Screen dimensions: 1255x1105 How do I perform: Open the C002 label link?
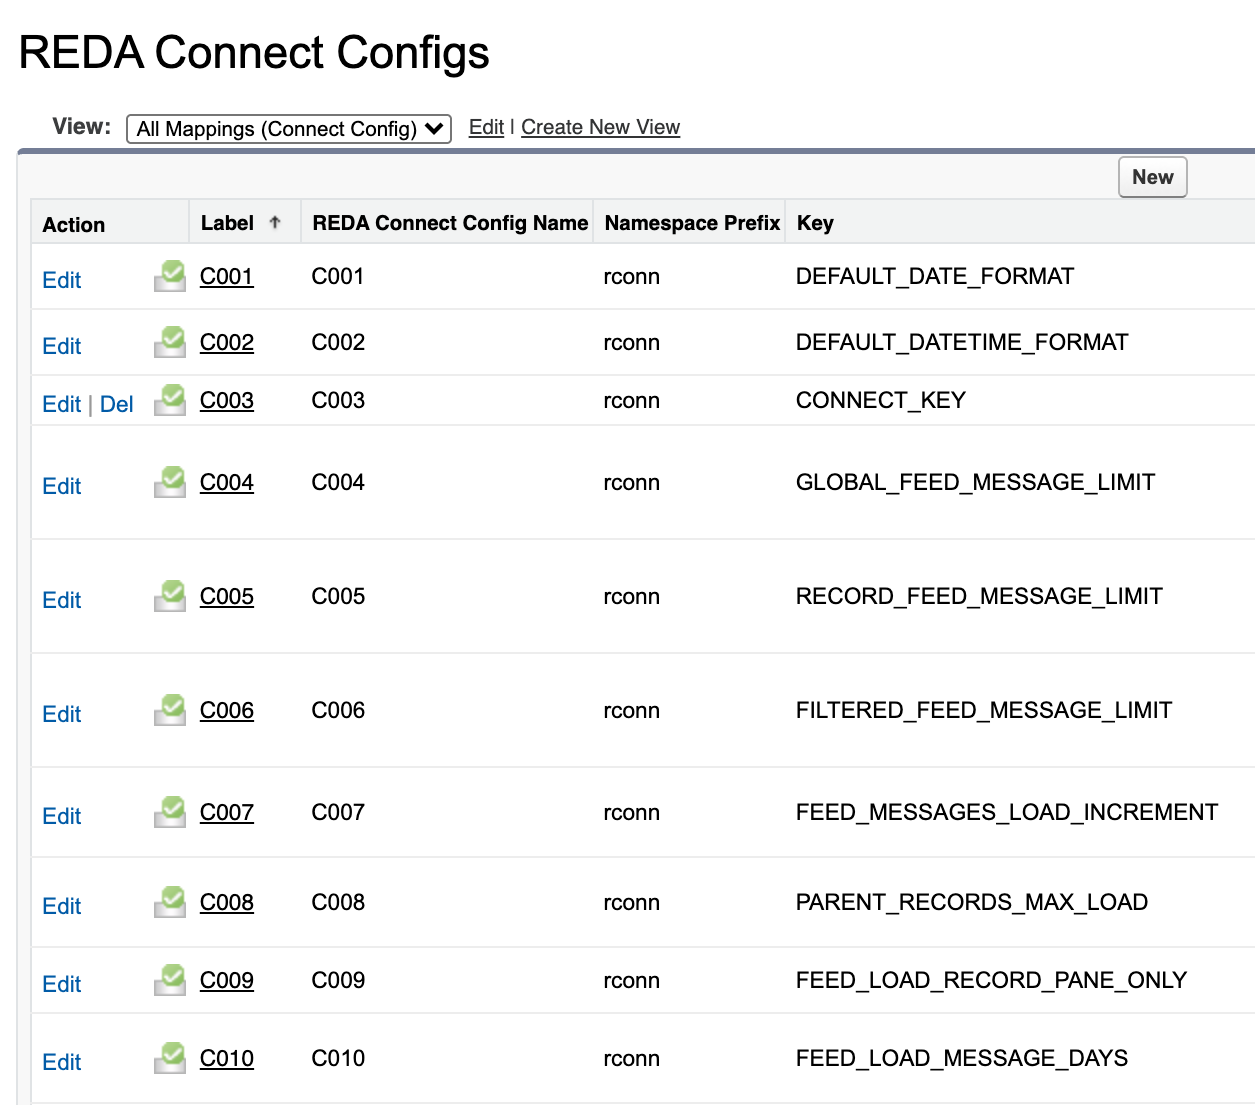point(227,342)
